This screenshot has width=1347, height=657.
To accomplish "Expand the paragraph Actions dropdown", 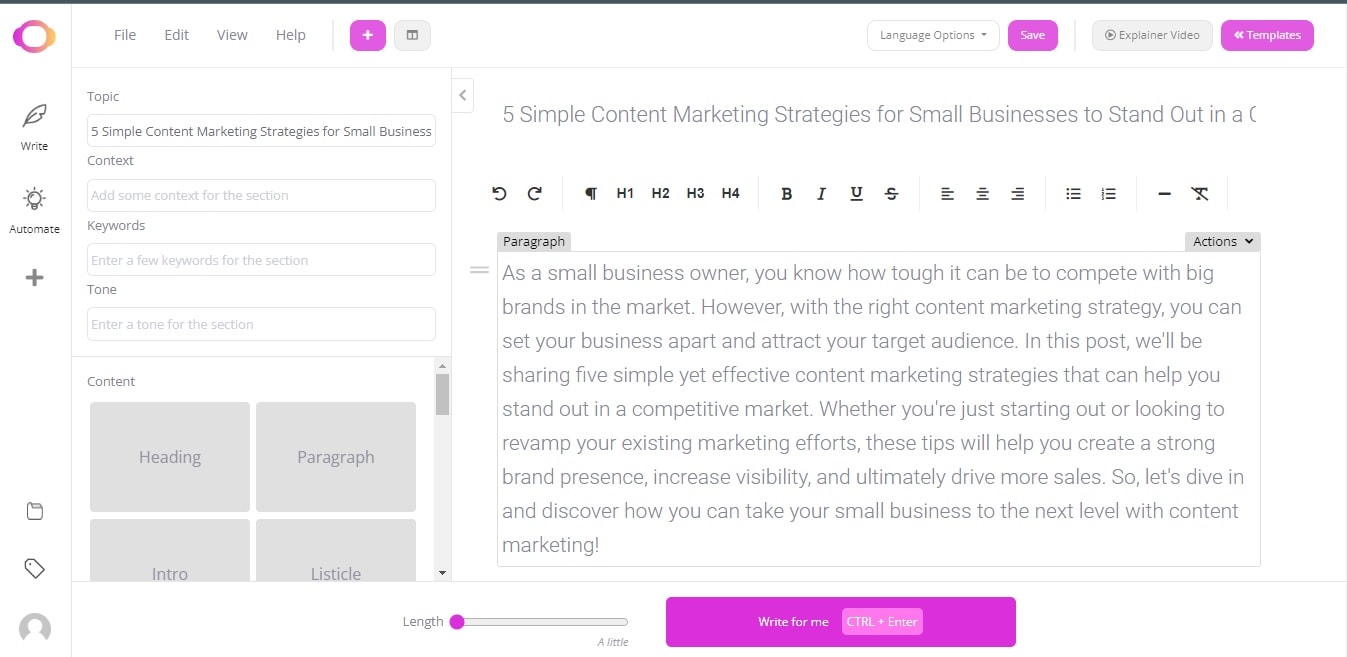I will pyautogui.click(x=1222, y=241).
